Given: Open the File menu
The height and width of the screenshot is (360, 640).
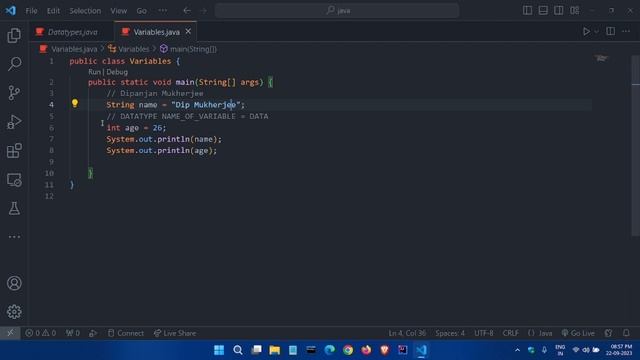Looking at the screenshot, I should point(31,11).
